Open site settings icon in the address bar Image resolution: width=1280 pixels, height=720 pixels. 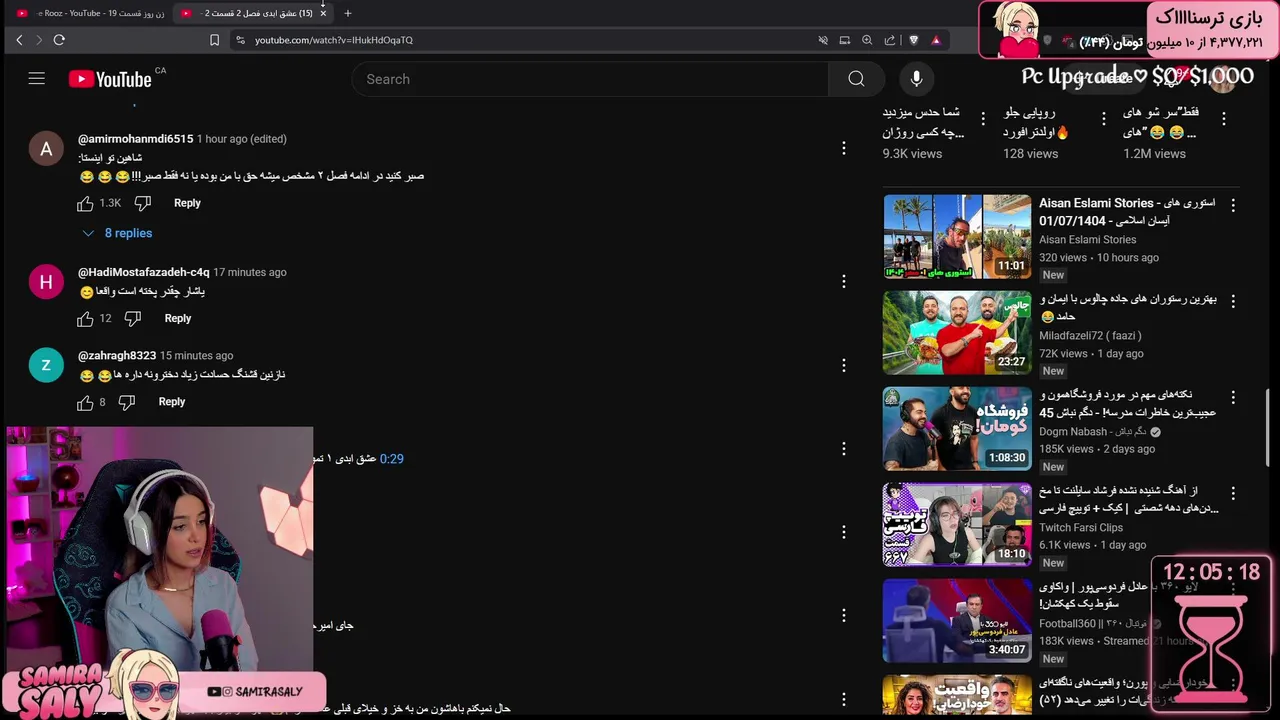(239, 40)
